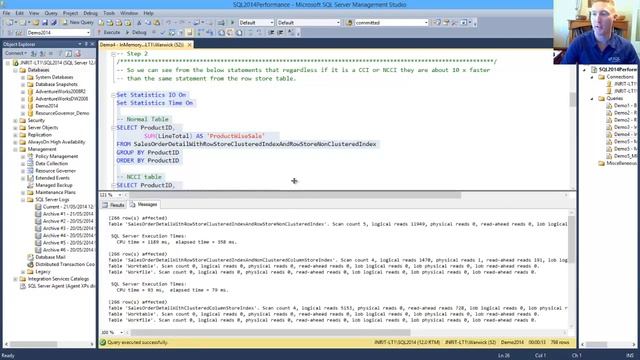Select Extended Events node
640x360 pixels.
(52, 178)
